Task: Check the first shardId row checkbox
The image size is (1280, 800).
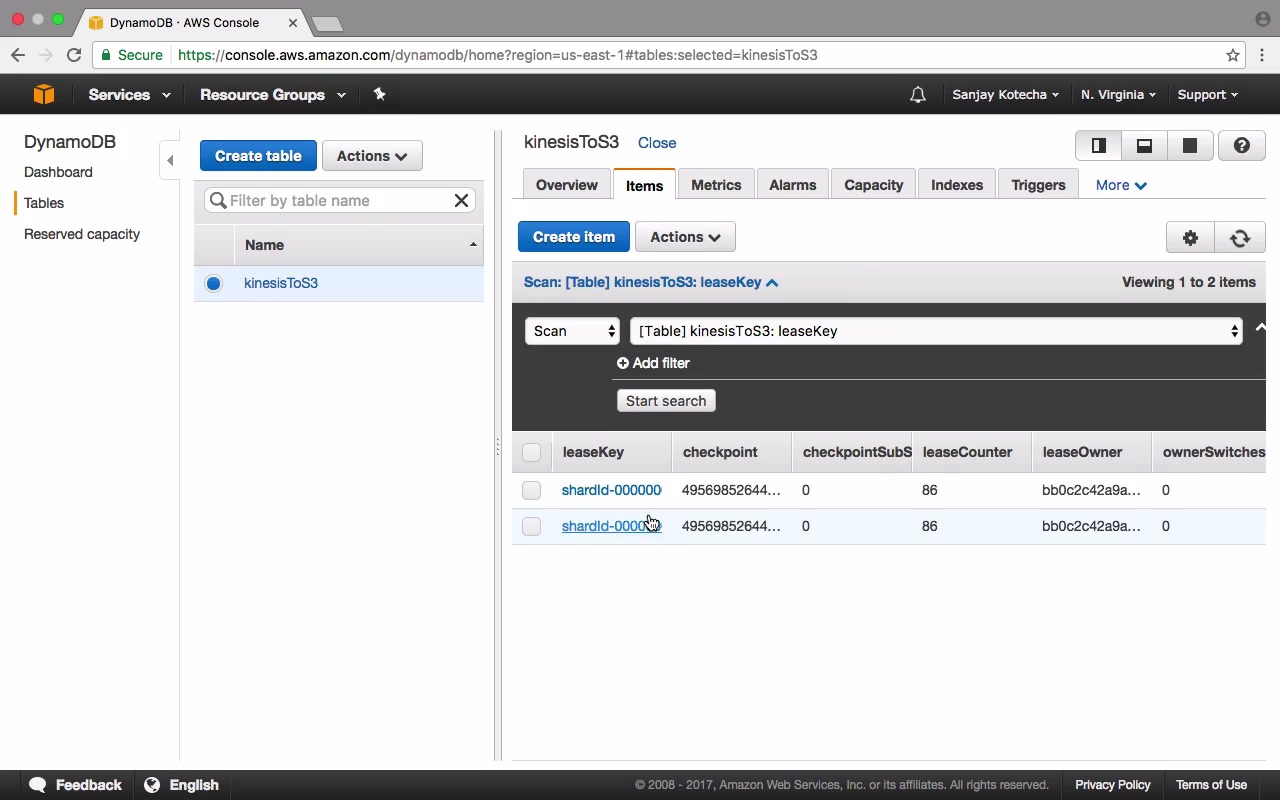Action: 531,490
